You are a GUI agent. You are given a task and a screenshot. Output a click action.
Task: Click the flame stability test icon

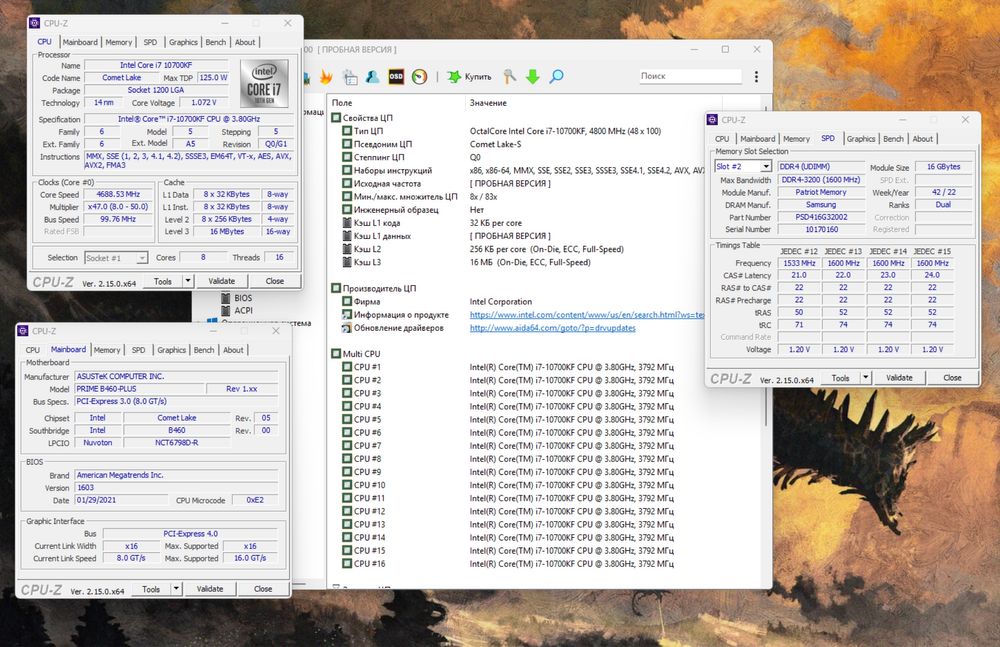tap(326, 77)
